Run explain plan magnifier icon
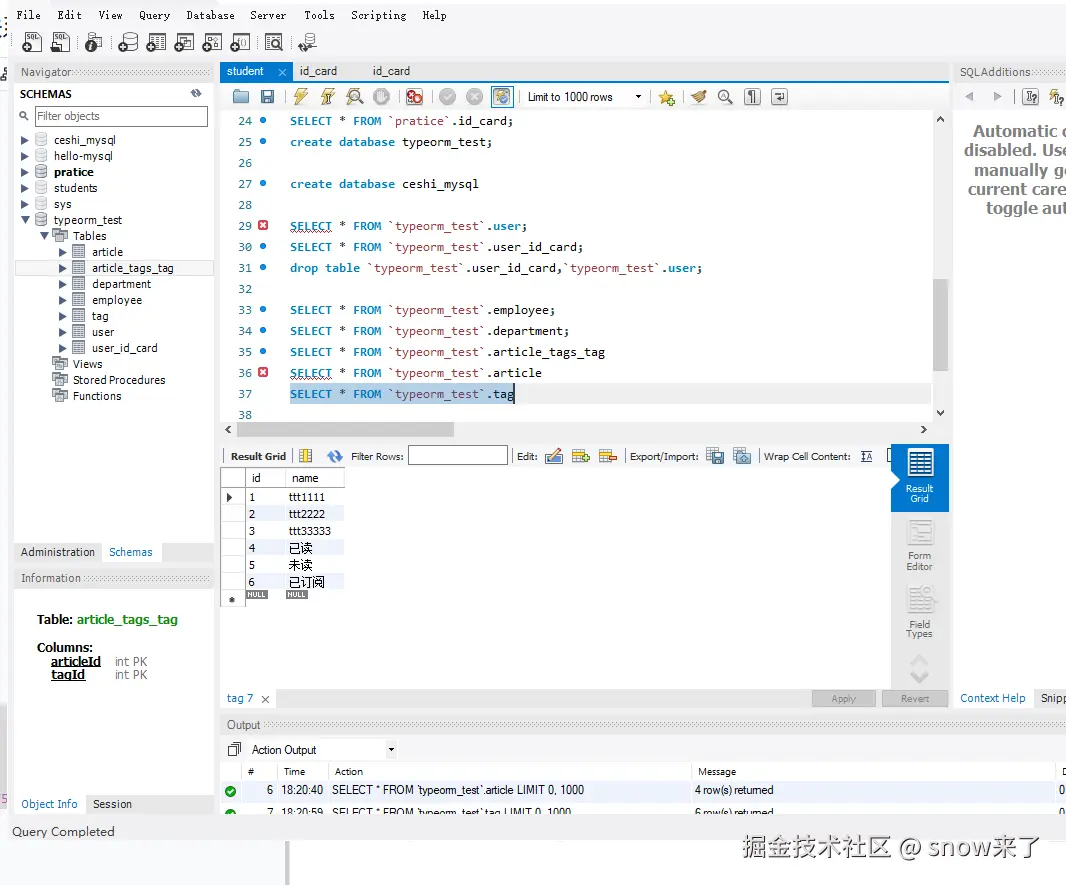This screenshot has height=885, width=1066. pos(354,97)
